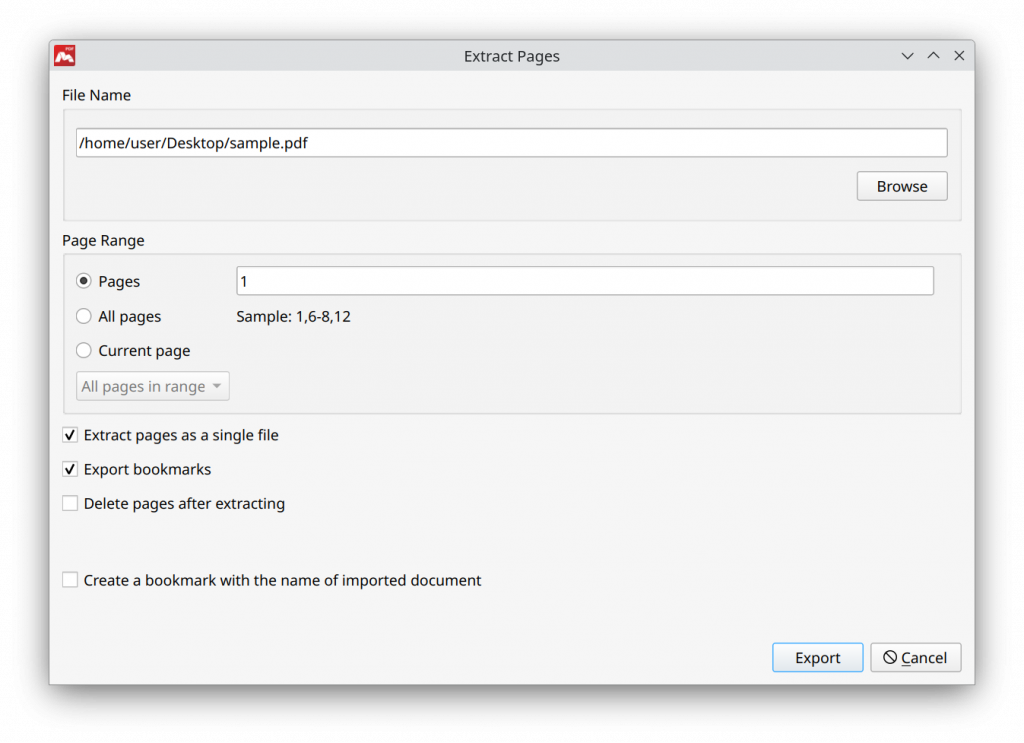Image resolution: width=1024 pixels, height=743 pixels.
Task: Shade the window using the down chevron icon
Action: click(907, 56)
